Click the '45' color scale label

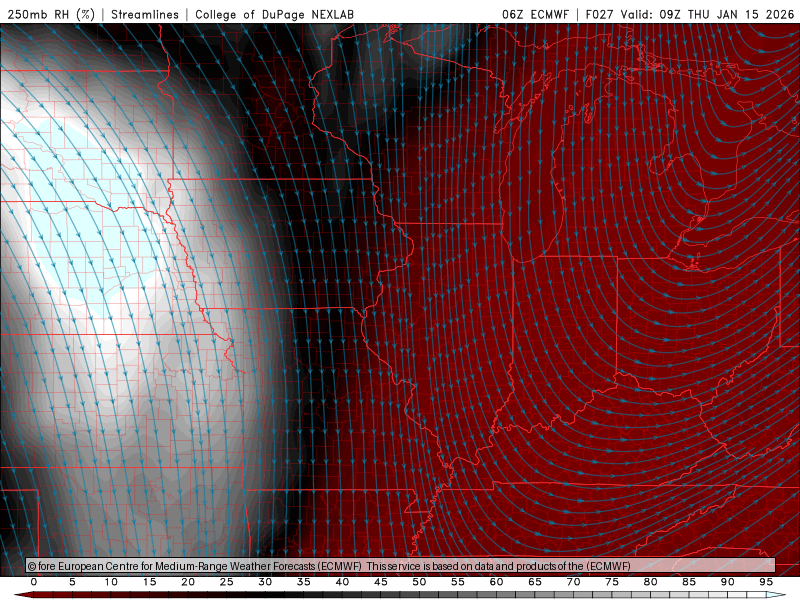tap(381, 582)
